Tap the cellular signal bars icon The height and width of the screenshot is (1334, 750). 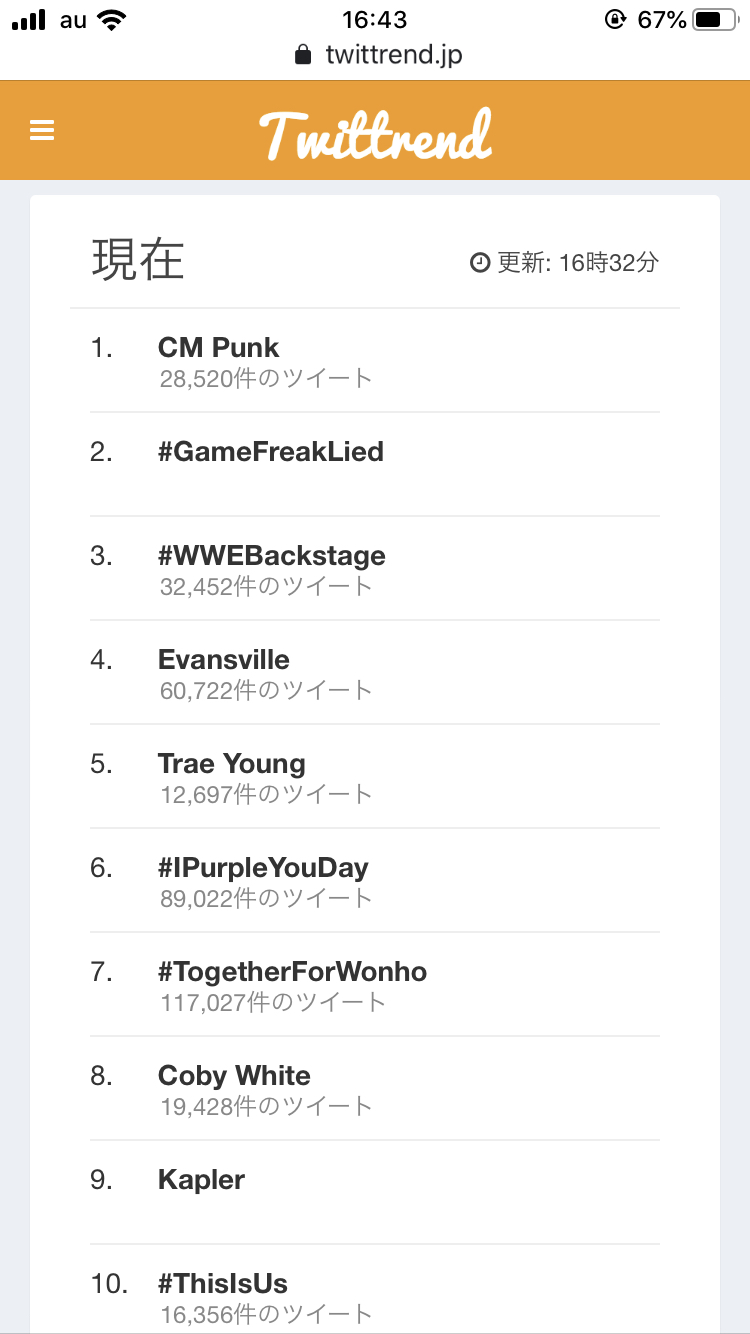tap(29, 20)
